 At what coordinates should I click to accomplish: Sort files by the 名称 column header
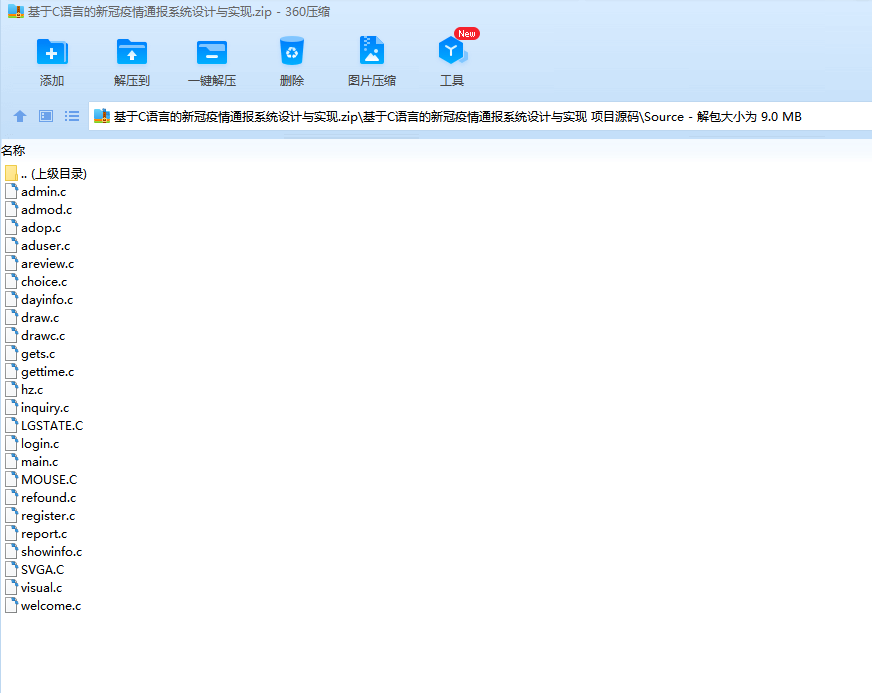click(13, 151)
